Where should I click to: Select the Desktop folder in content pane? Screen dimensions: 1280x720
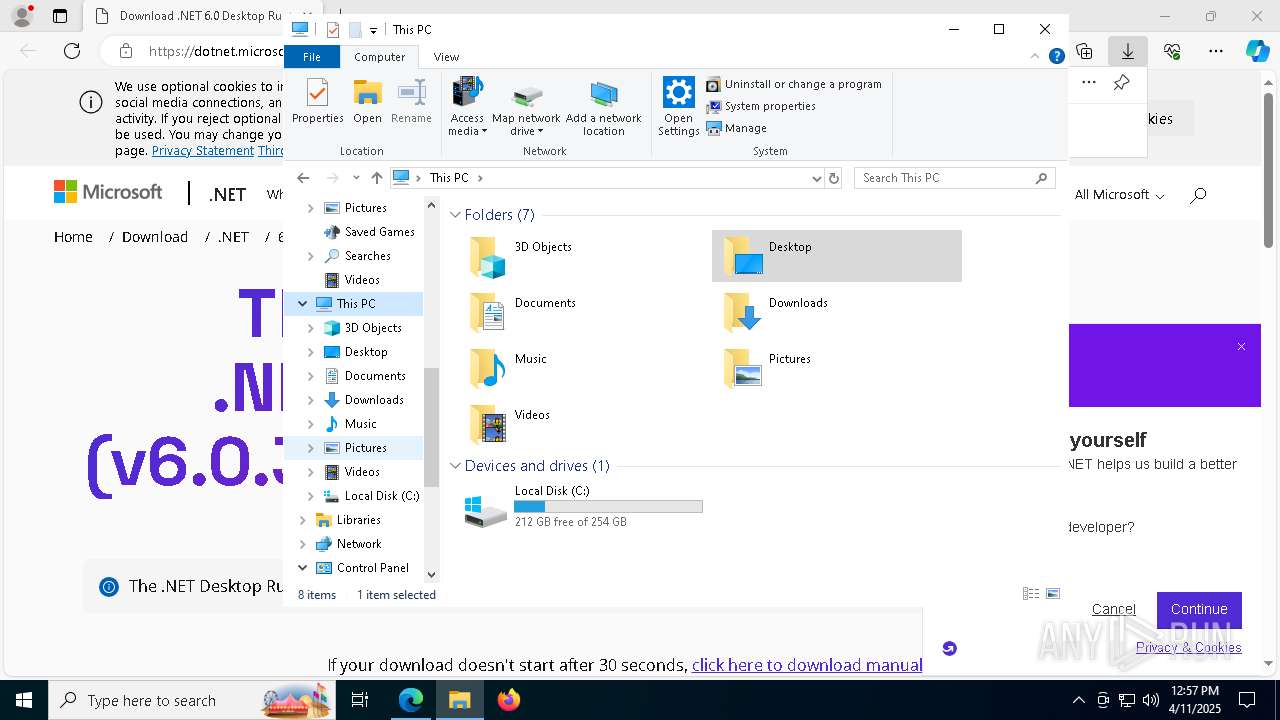pos(837,256)
